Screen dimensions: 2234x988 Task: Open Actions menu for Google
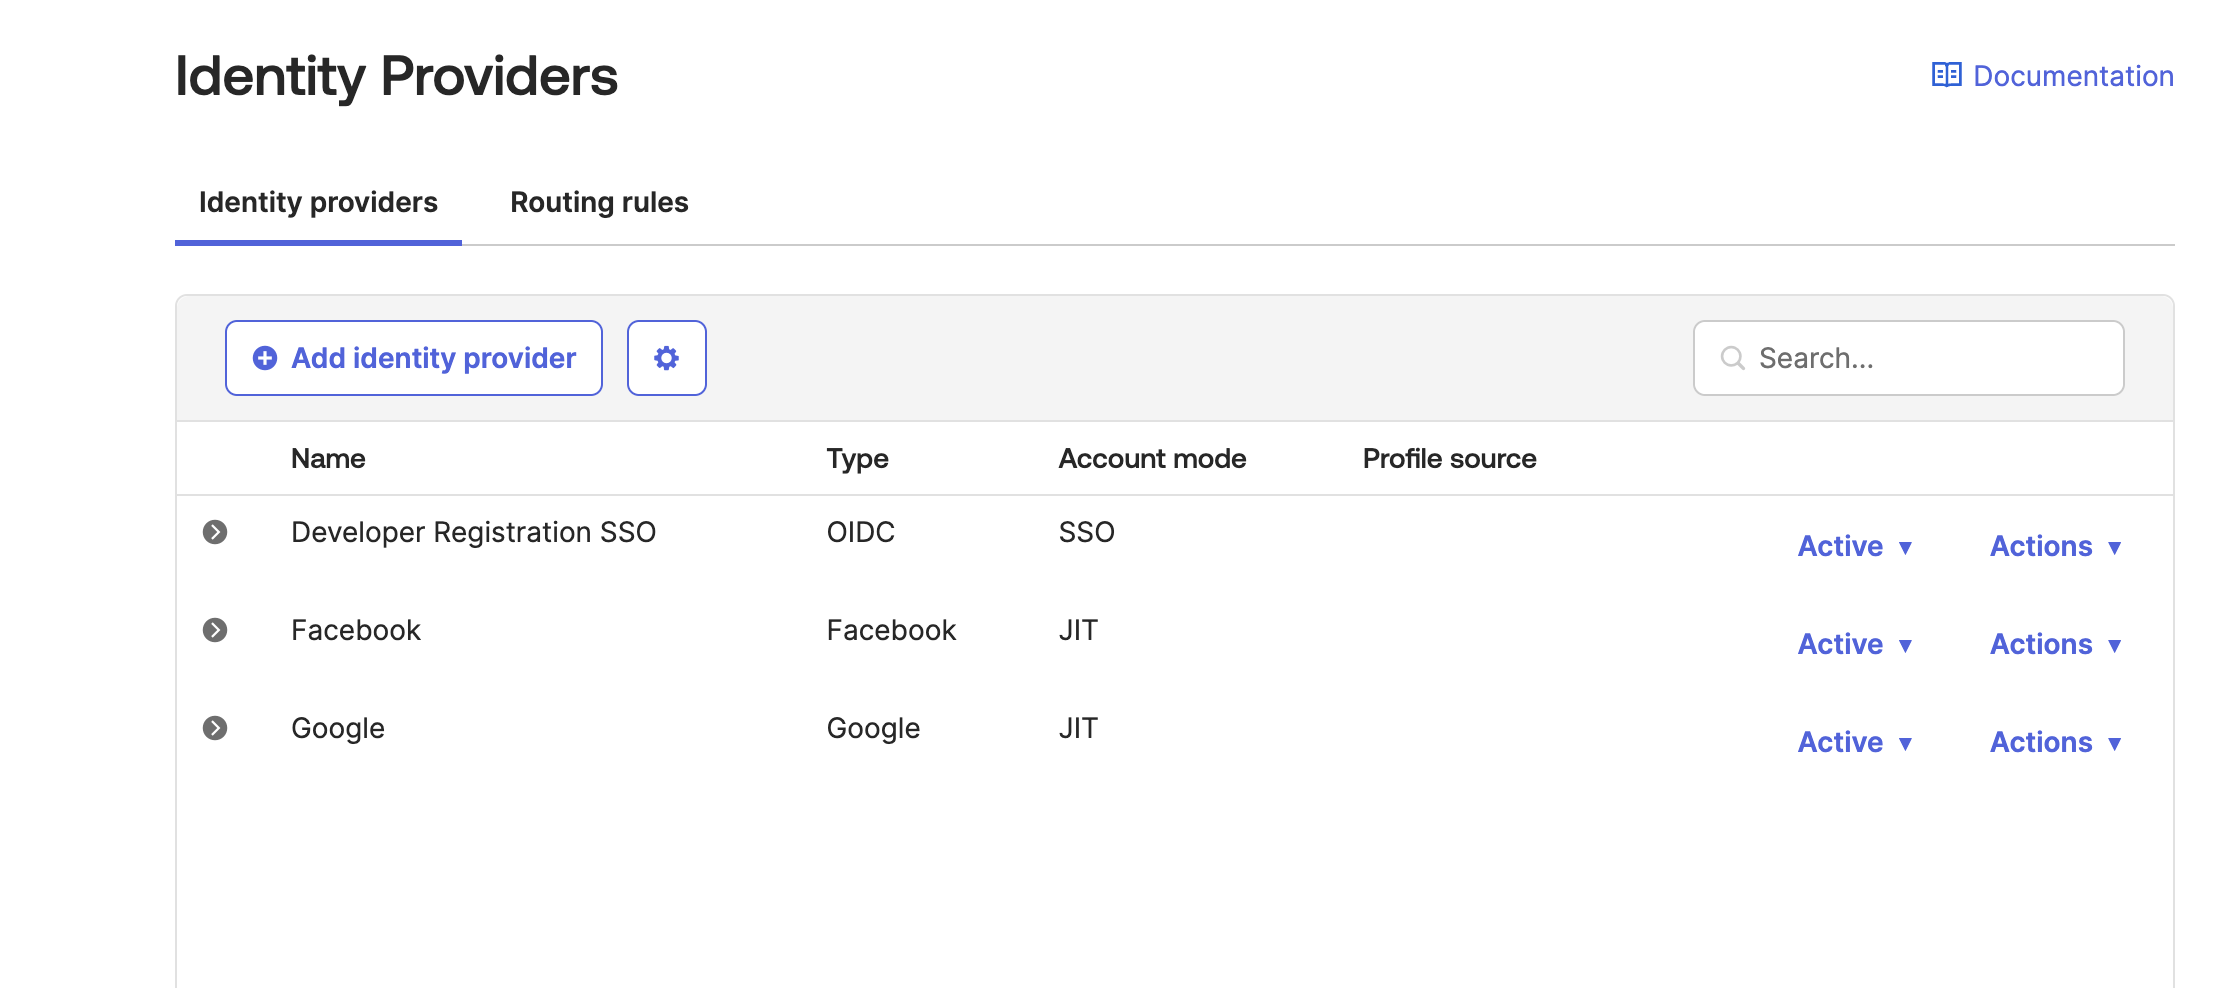[2055, 742]
